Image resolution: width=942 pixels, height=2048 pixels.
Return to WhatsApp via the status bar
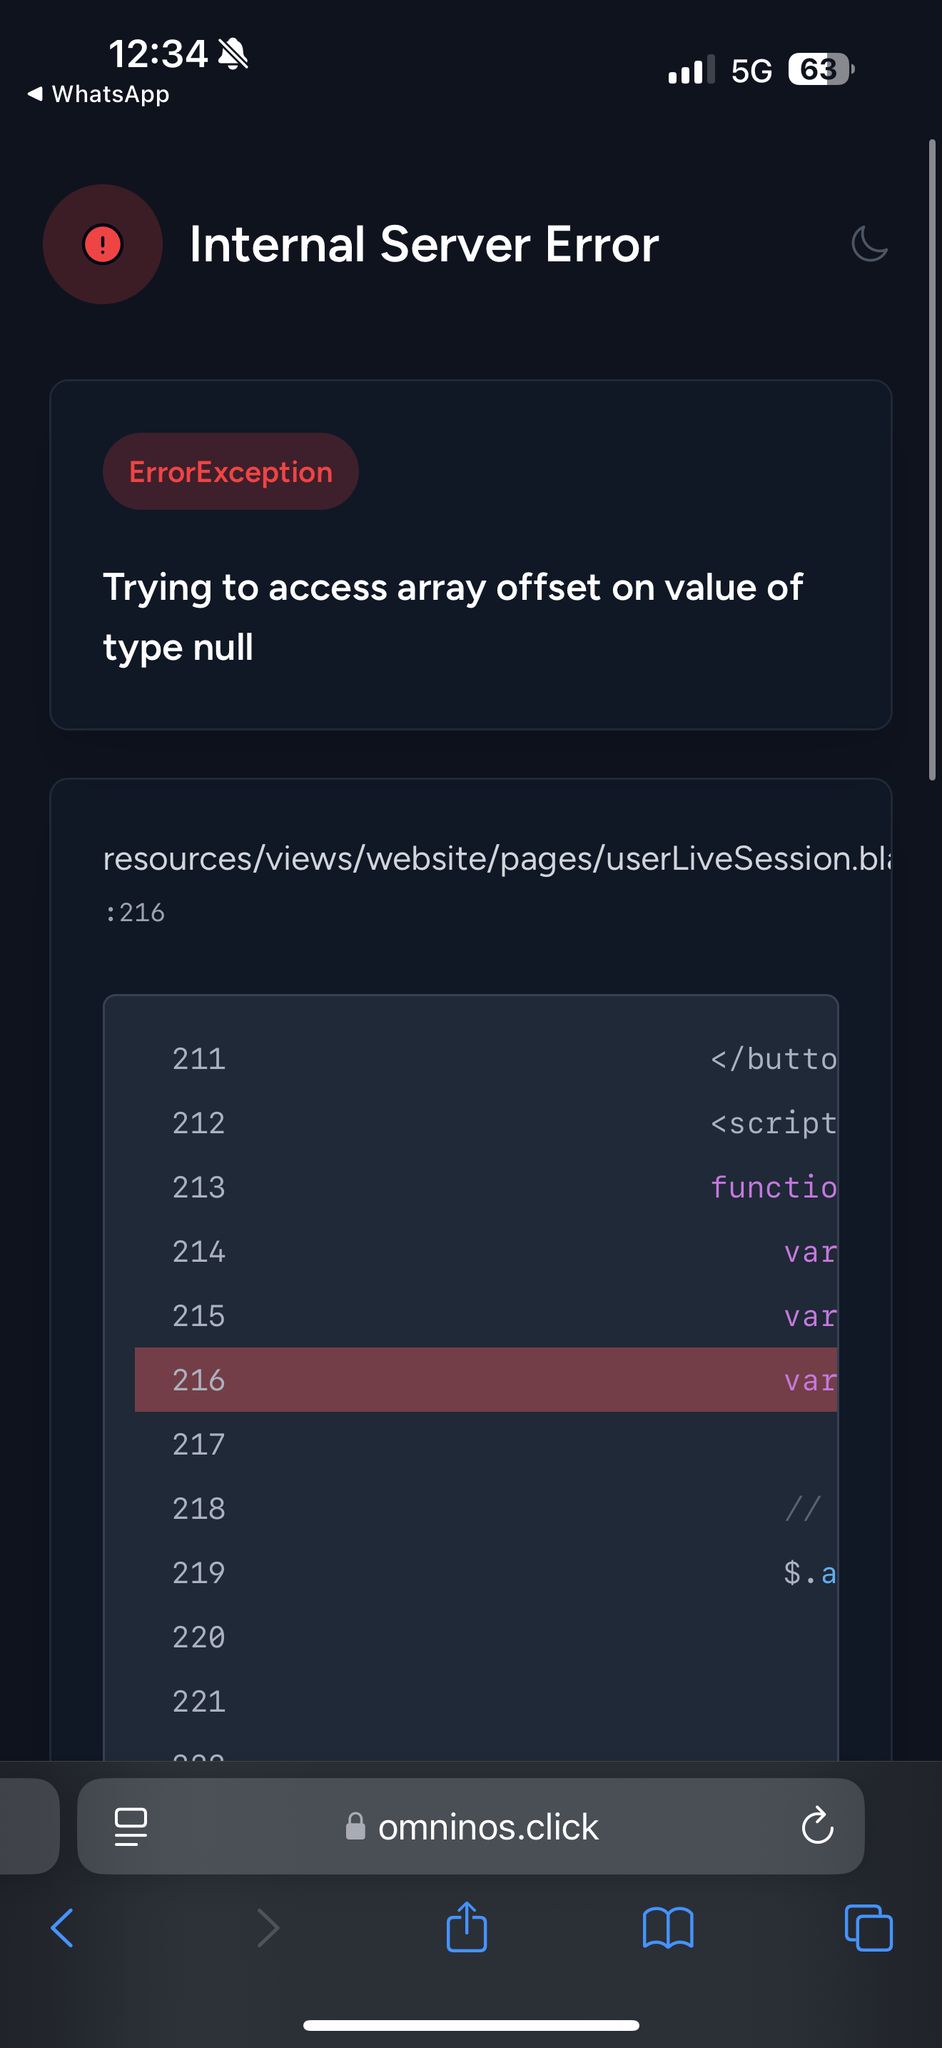(98, 94)
